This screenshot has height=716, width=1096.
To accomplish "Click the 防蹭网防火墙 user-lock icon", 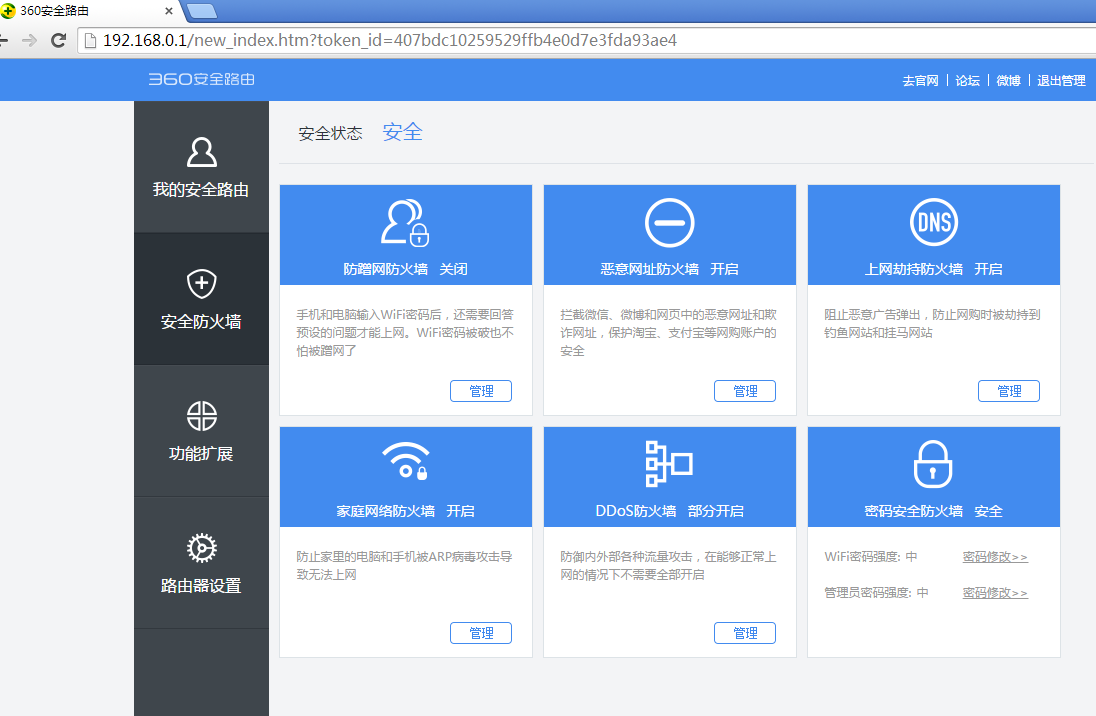I will [x=405, y=223].
